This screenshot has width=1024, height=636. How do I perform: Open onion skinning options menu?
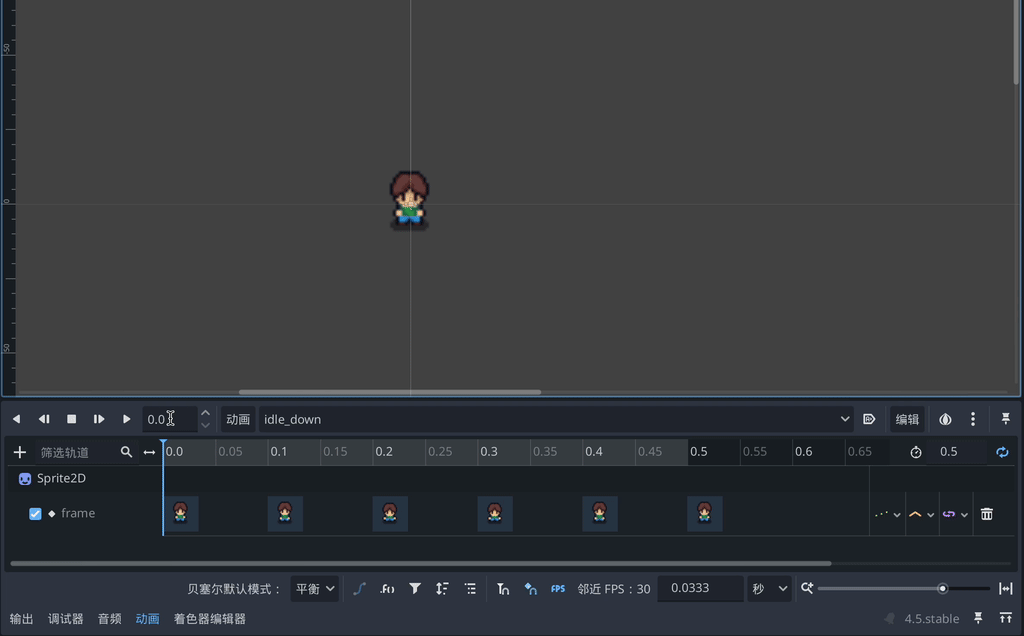(973, 419)
